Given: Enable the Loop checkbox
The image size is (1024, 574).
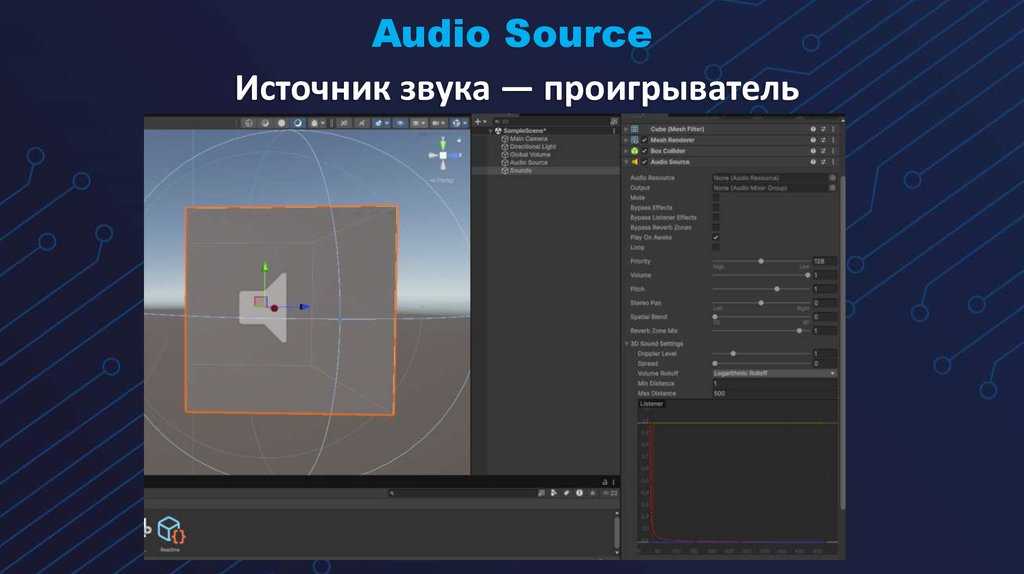Looking at the screenshot, I should tap(716, 247).
